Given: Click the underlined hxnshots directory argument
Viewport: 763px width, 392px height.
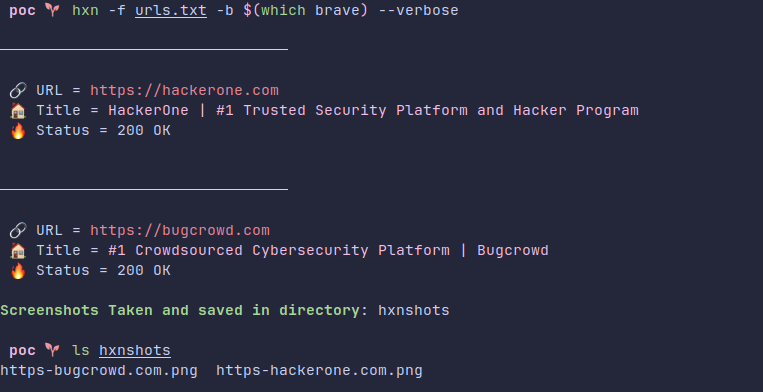Looking at the screenshot, I should pyautogui.click(x=135, y=351).
